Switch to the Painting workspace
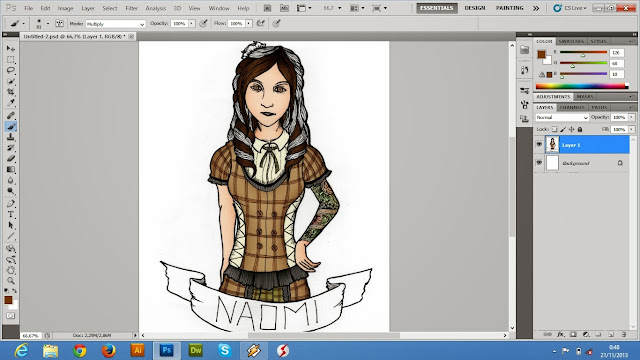 (509, 8)
